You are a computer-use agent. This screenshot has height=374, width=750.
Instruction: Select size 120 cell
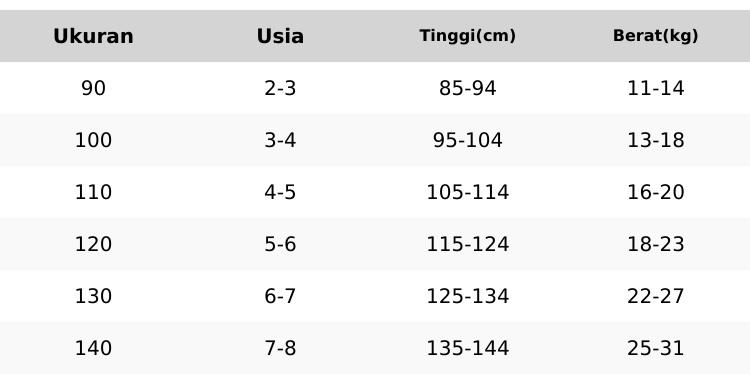93,244
